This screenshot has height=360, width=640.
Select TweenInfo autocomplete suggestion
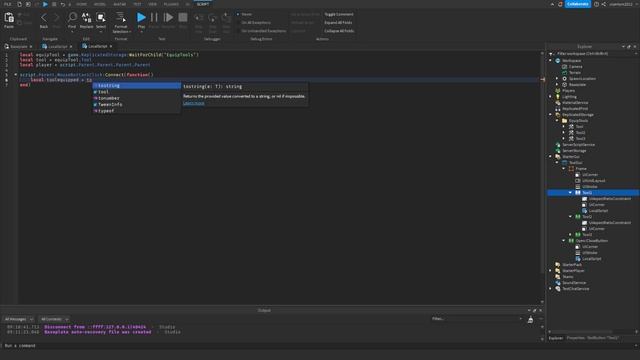click(x=136, y=104)
